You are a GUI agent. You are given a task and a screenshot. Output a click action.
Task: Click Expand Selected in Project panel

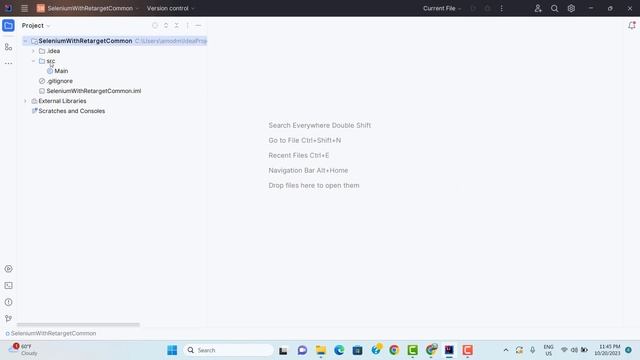click(166, 25)
